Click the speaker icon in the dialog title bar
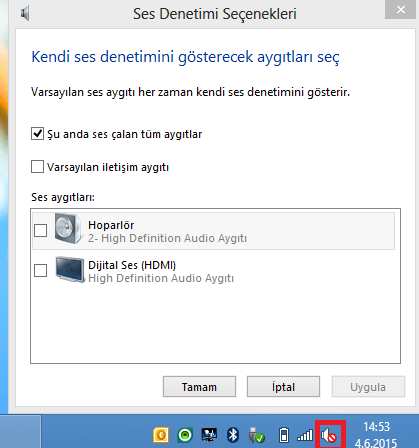The height and width of the screenshot is (448, 419). 25,14
